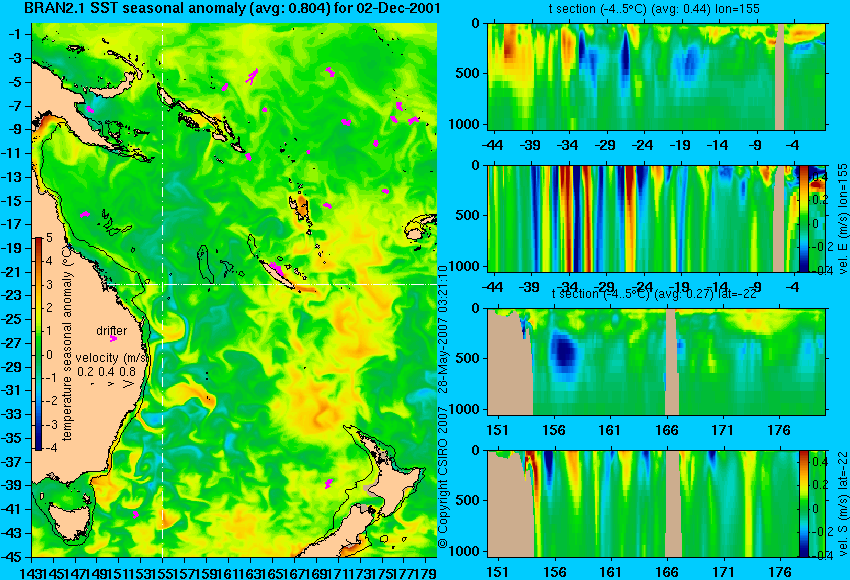Open the temperature section panel at lon=155
The height and width of the screenshot is (580, 850).
[656, 76]
